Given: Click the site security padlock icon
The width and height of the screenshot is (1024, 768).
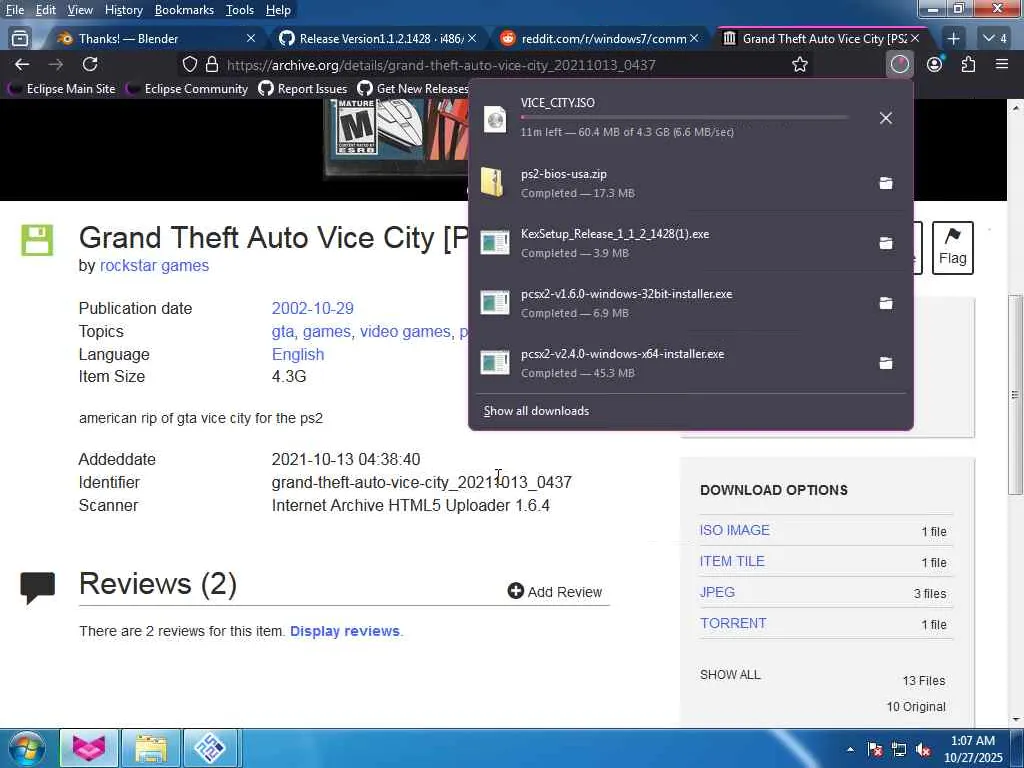Looking at the screenshot, I should point(212,64).
